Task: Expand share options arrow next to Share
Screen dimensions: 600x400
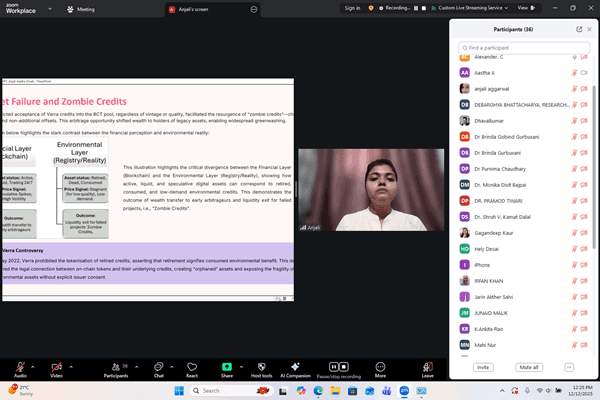Action: click(241, 367)
